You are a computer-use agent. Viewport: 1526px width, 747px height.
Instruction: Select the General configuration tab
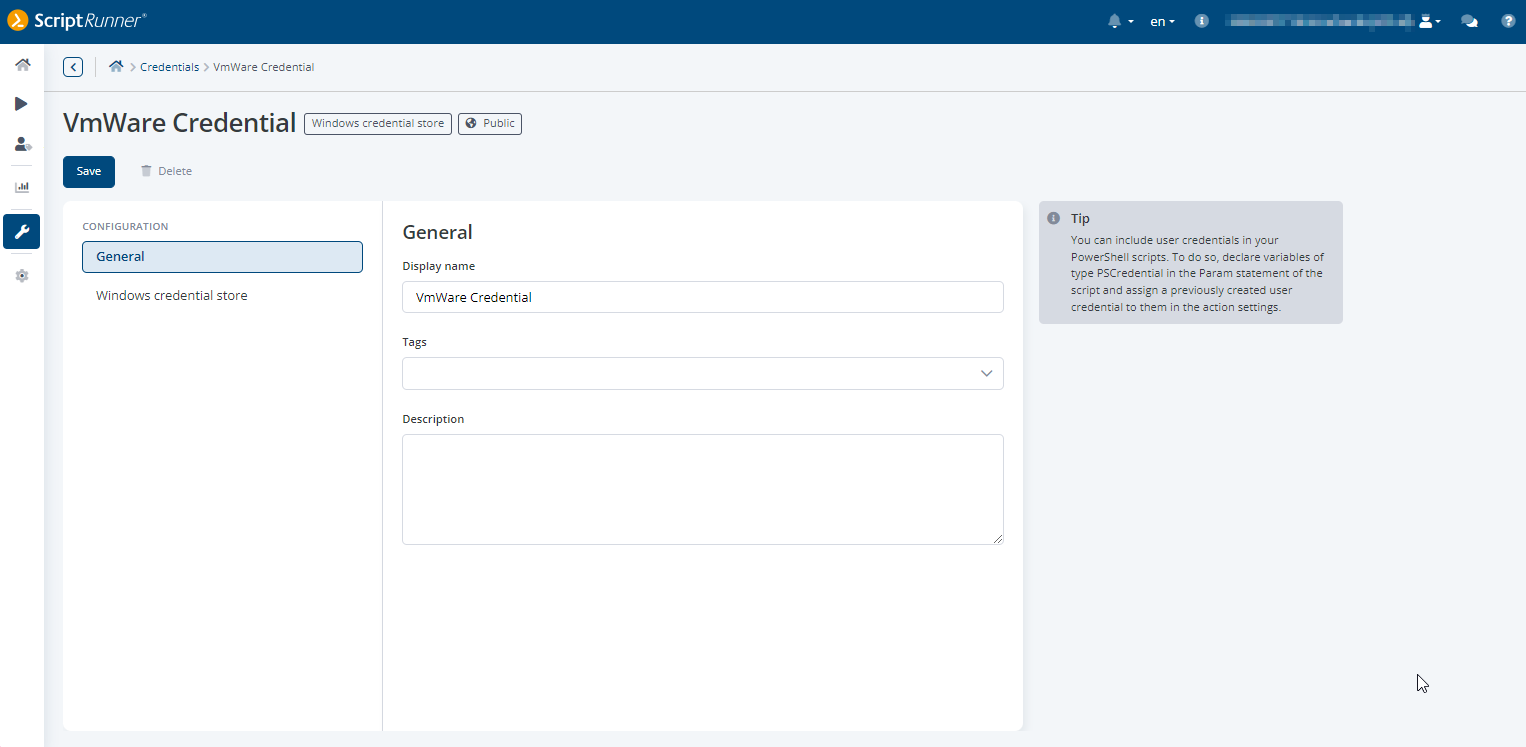[x=222, y=257]
